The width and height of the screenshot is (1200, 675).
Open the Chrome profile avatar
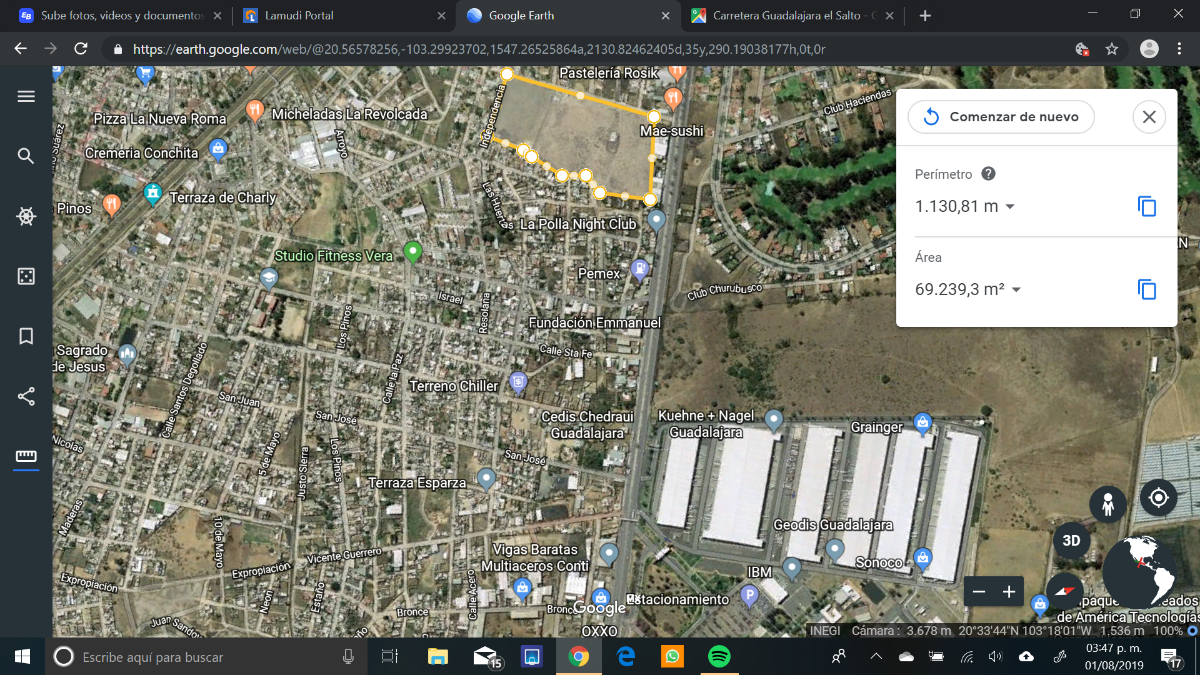(x=1149, y=49)
